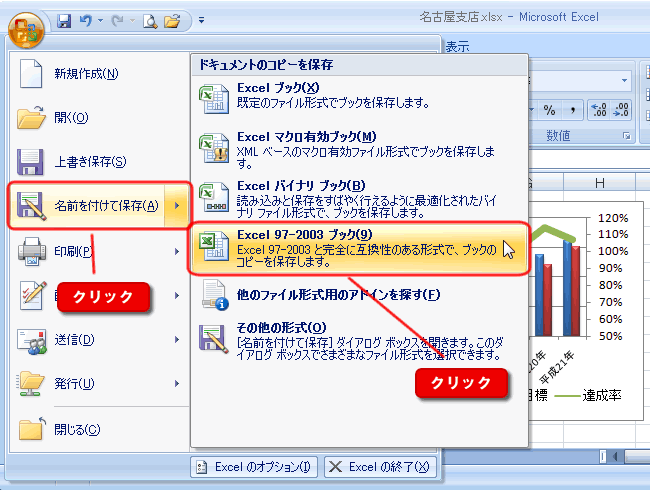Click the macro-enabled workbook icon with warning mark

[x=214, y=148]
